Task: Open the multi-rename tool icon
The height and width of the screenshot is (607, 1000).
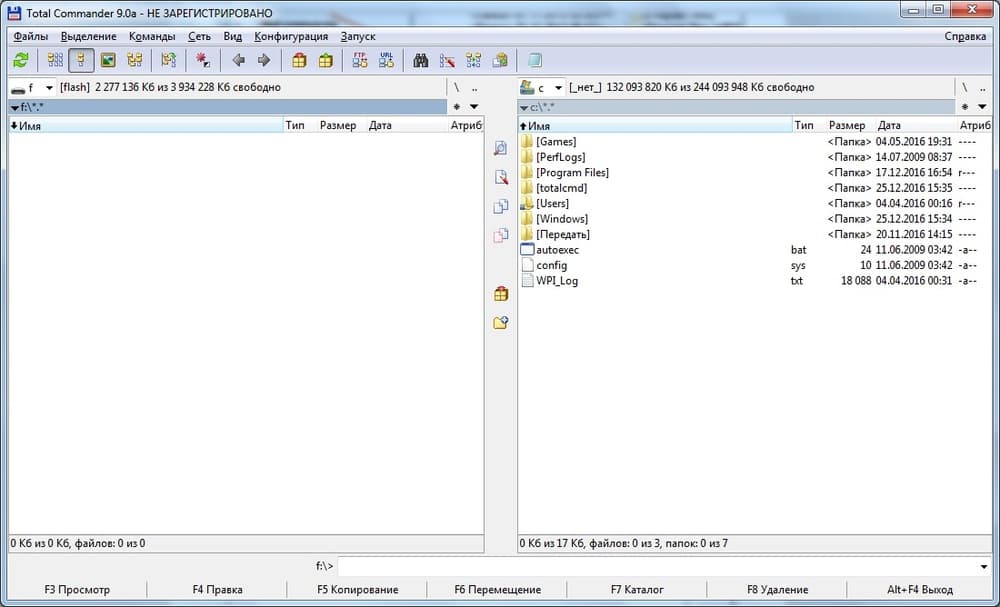Action: pyautogui.click(x=447, y=61)
